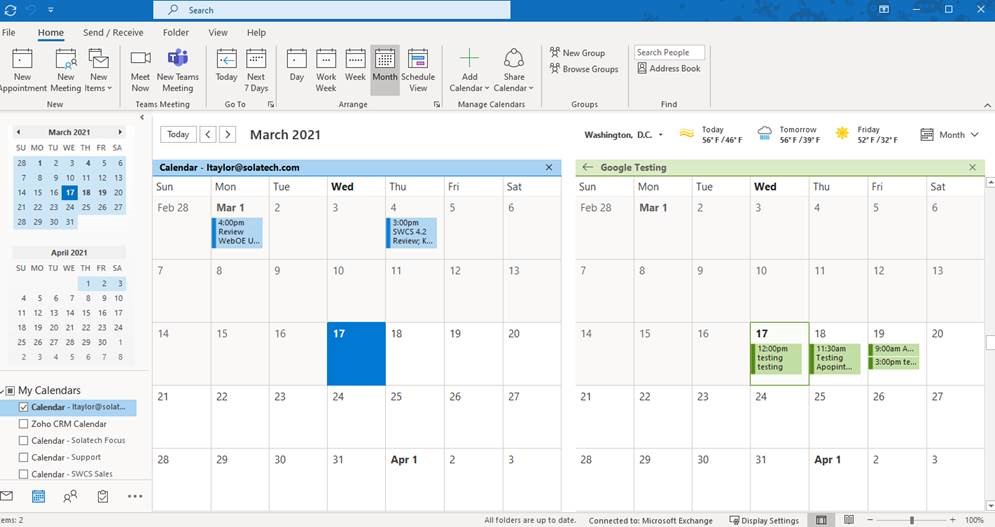995x527 pixels.
Task: Click overlay arrow on Google Testing
Action: pos(587,168)
